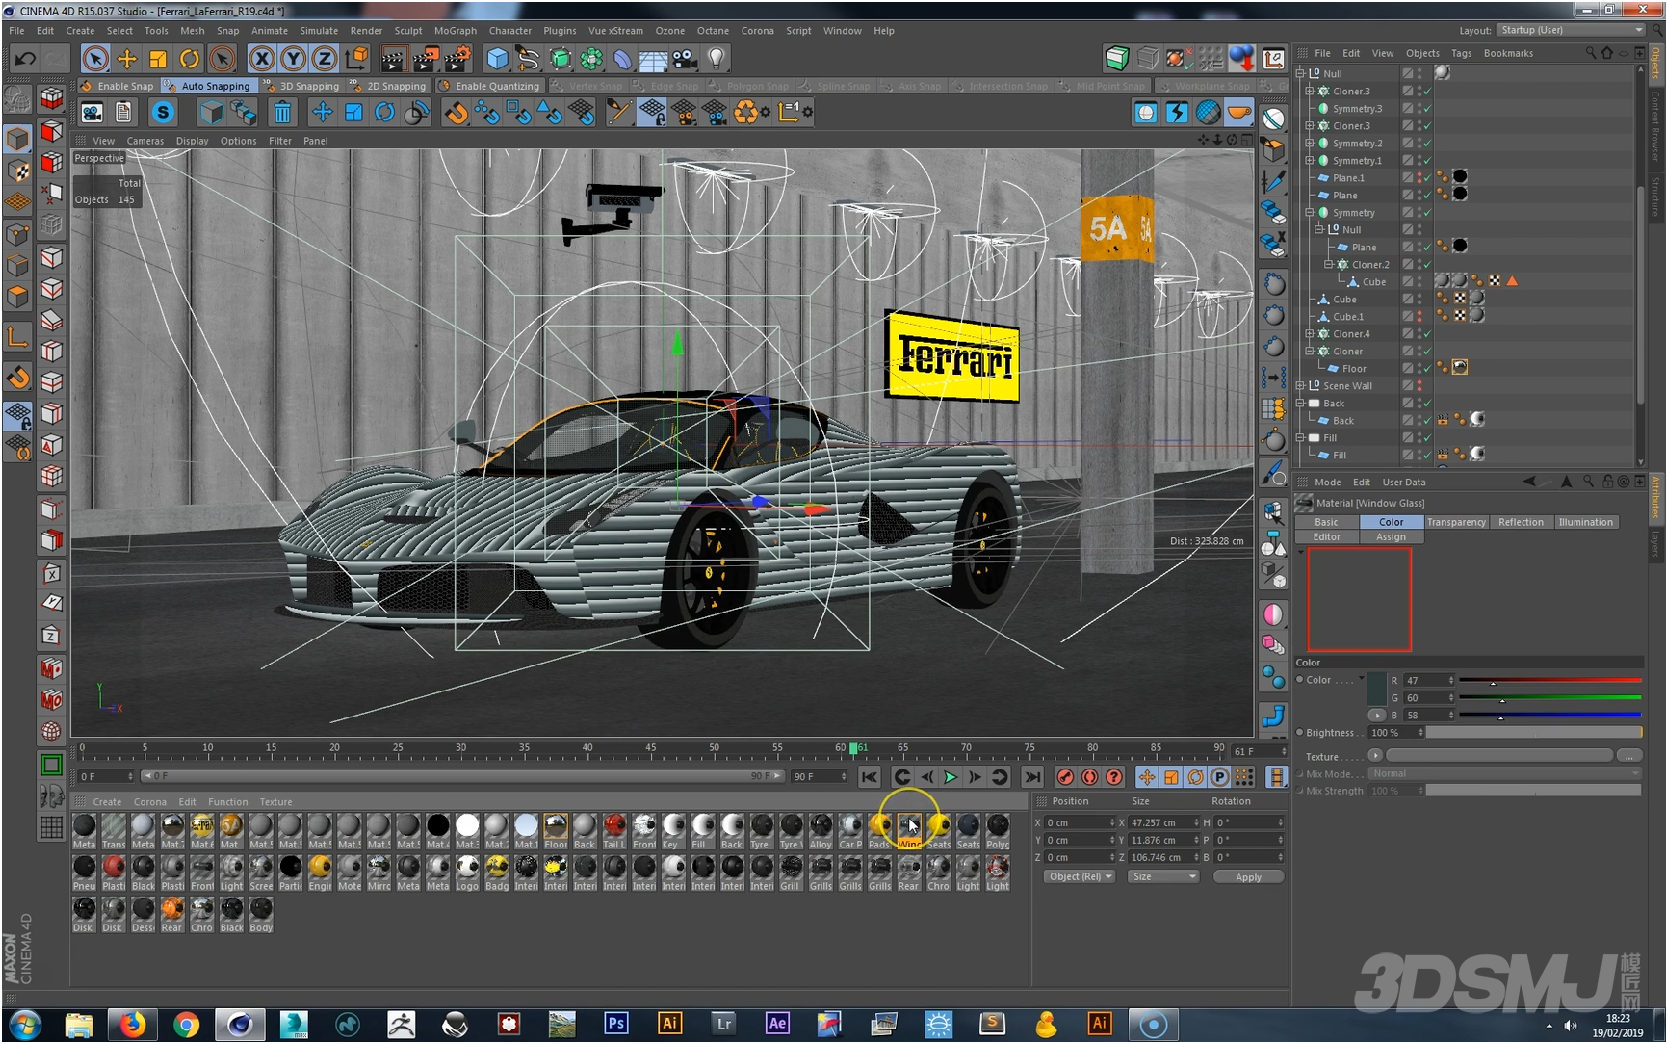
Task: Open Cameras menu in viewport
Action: point(145,141)
